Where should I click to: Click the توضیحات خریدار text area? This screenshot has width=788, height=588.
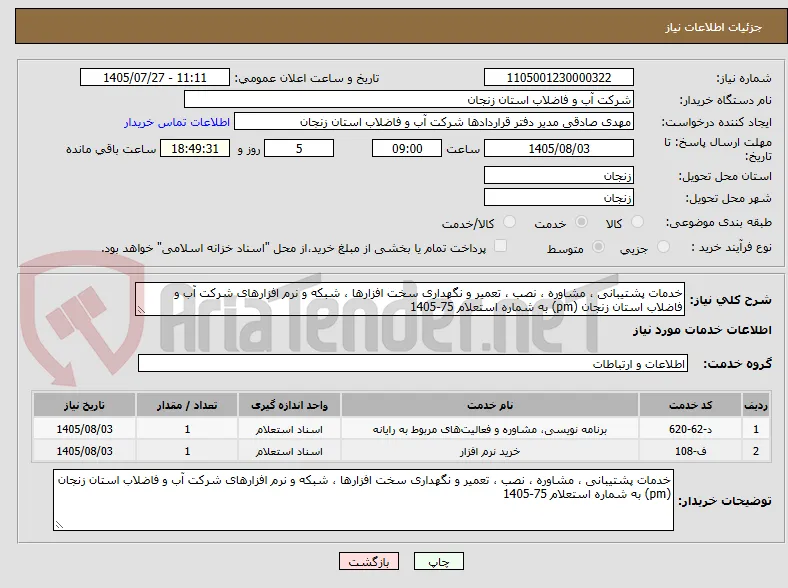[x=363, y=500]
